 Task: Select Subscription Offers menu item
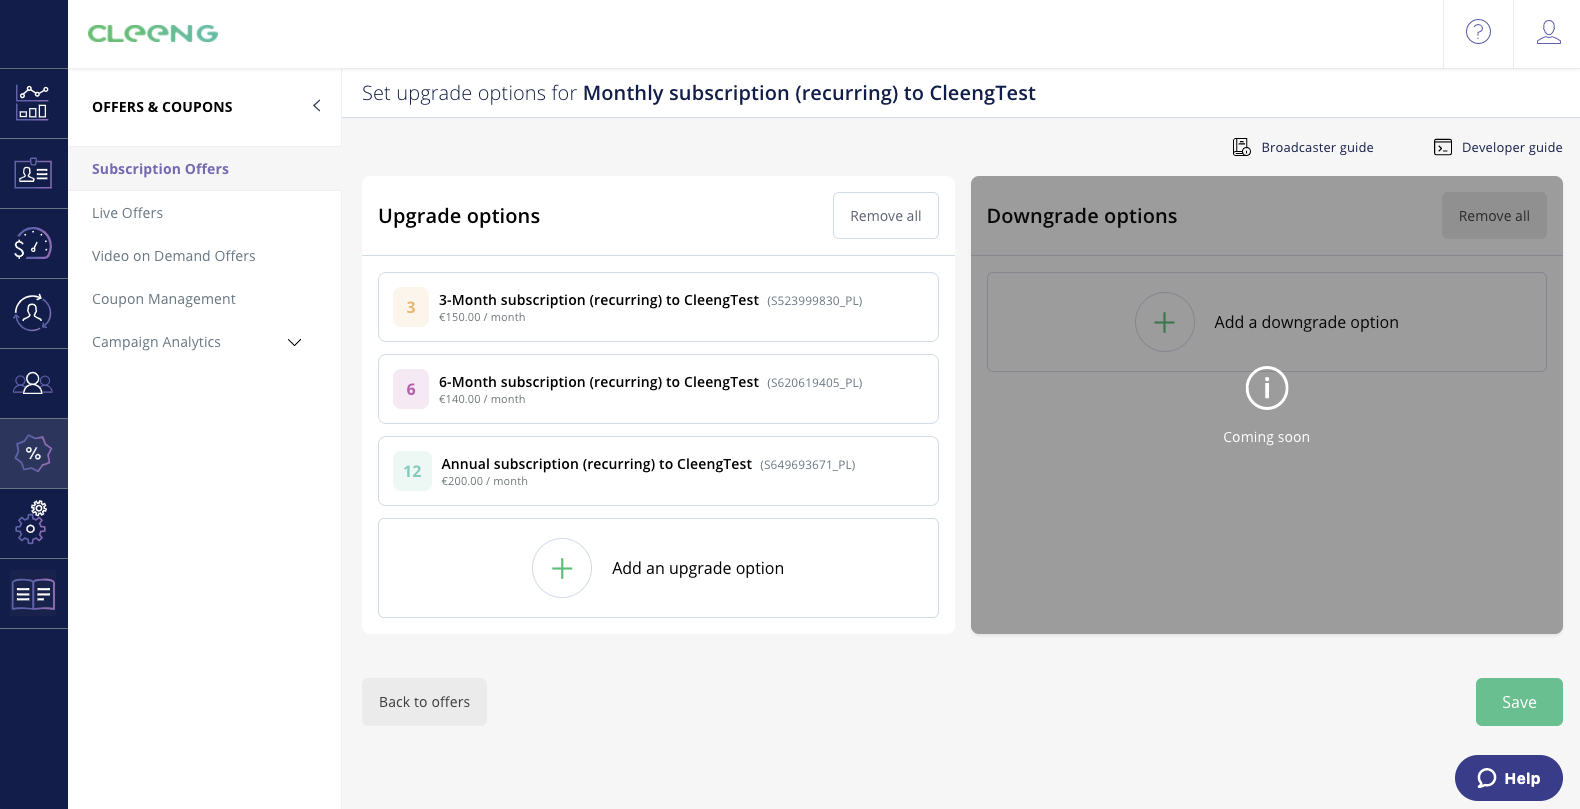pyautogui.click(x=204, y=169)
